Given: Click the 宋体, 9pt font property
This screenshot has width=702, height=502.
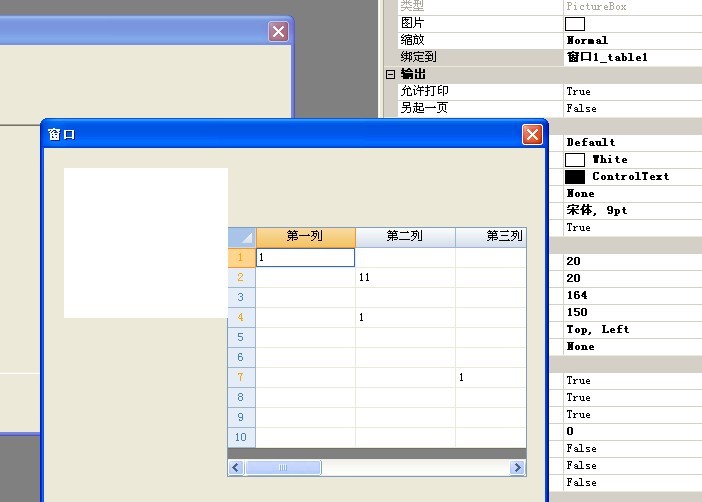Looking at the screenshot, I should point(632,210).
